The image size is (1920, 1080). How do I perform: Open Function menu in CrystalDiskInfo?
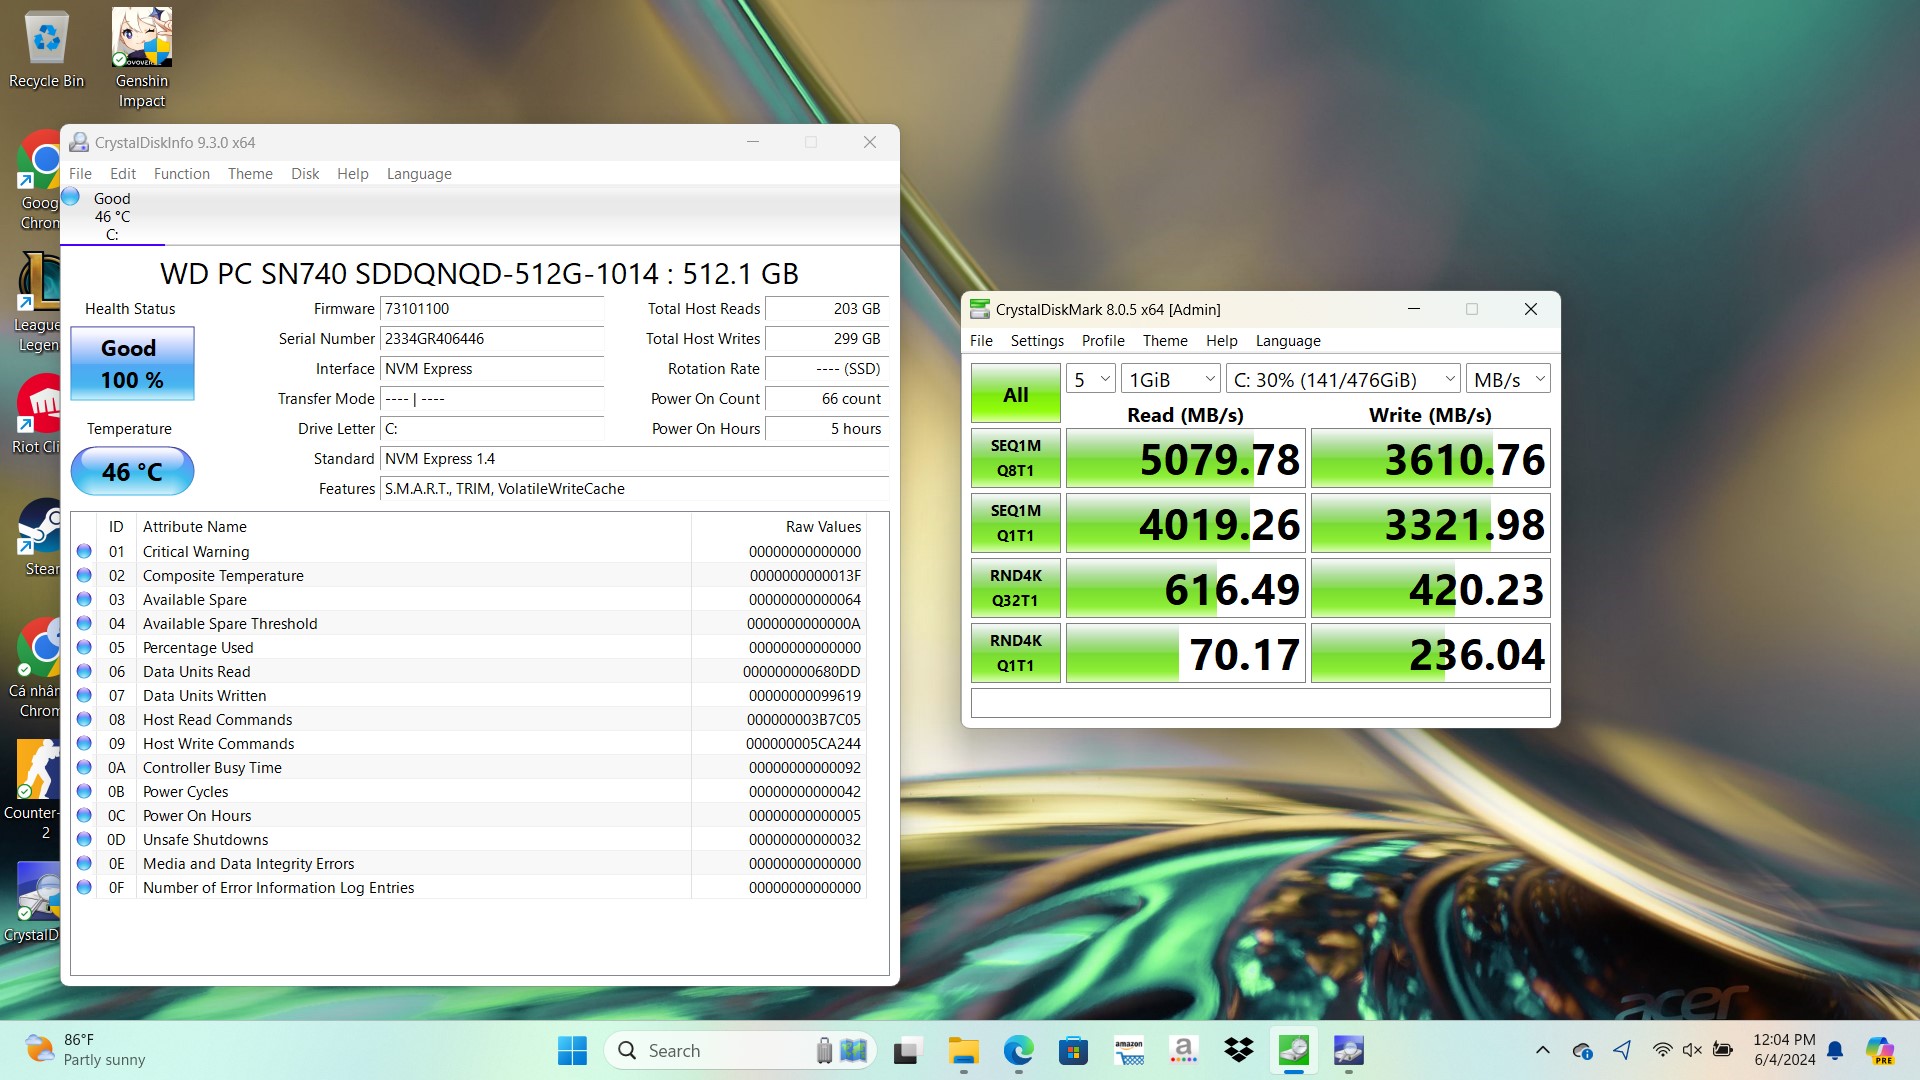click(x=182, y=173)
